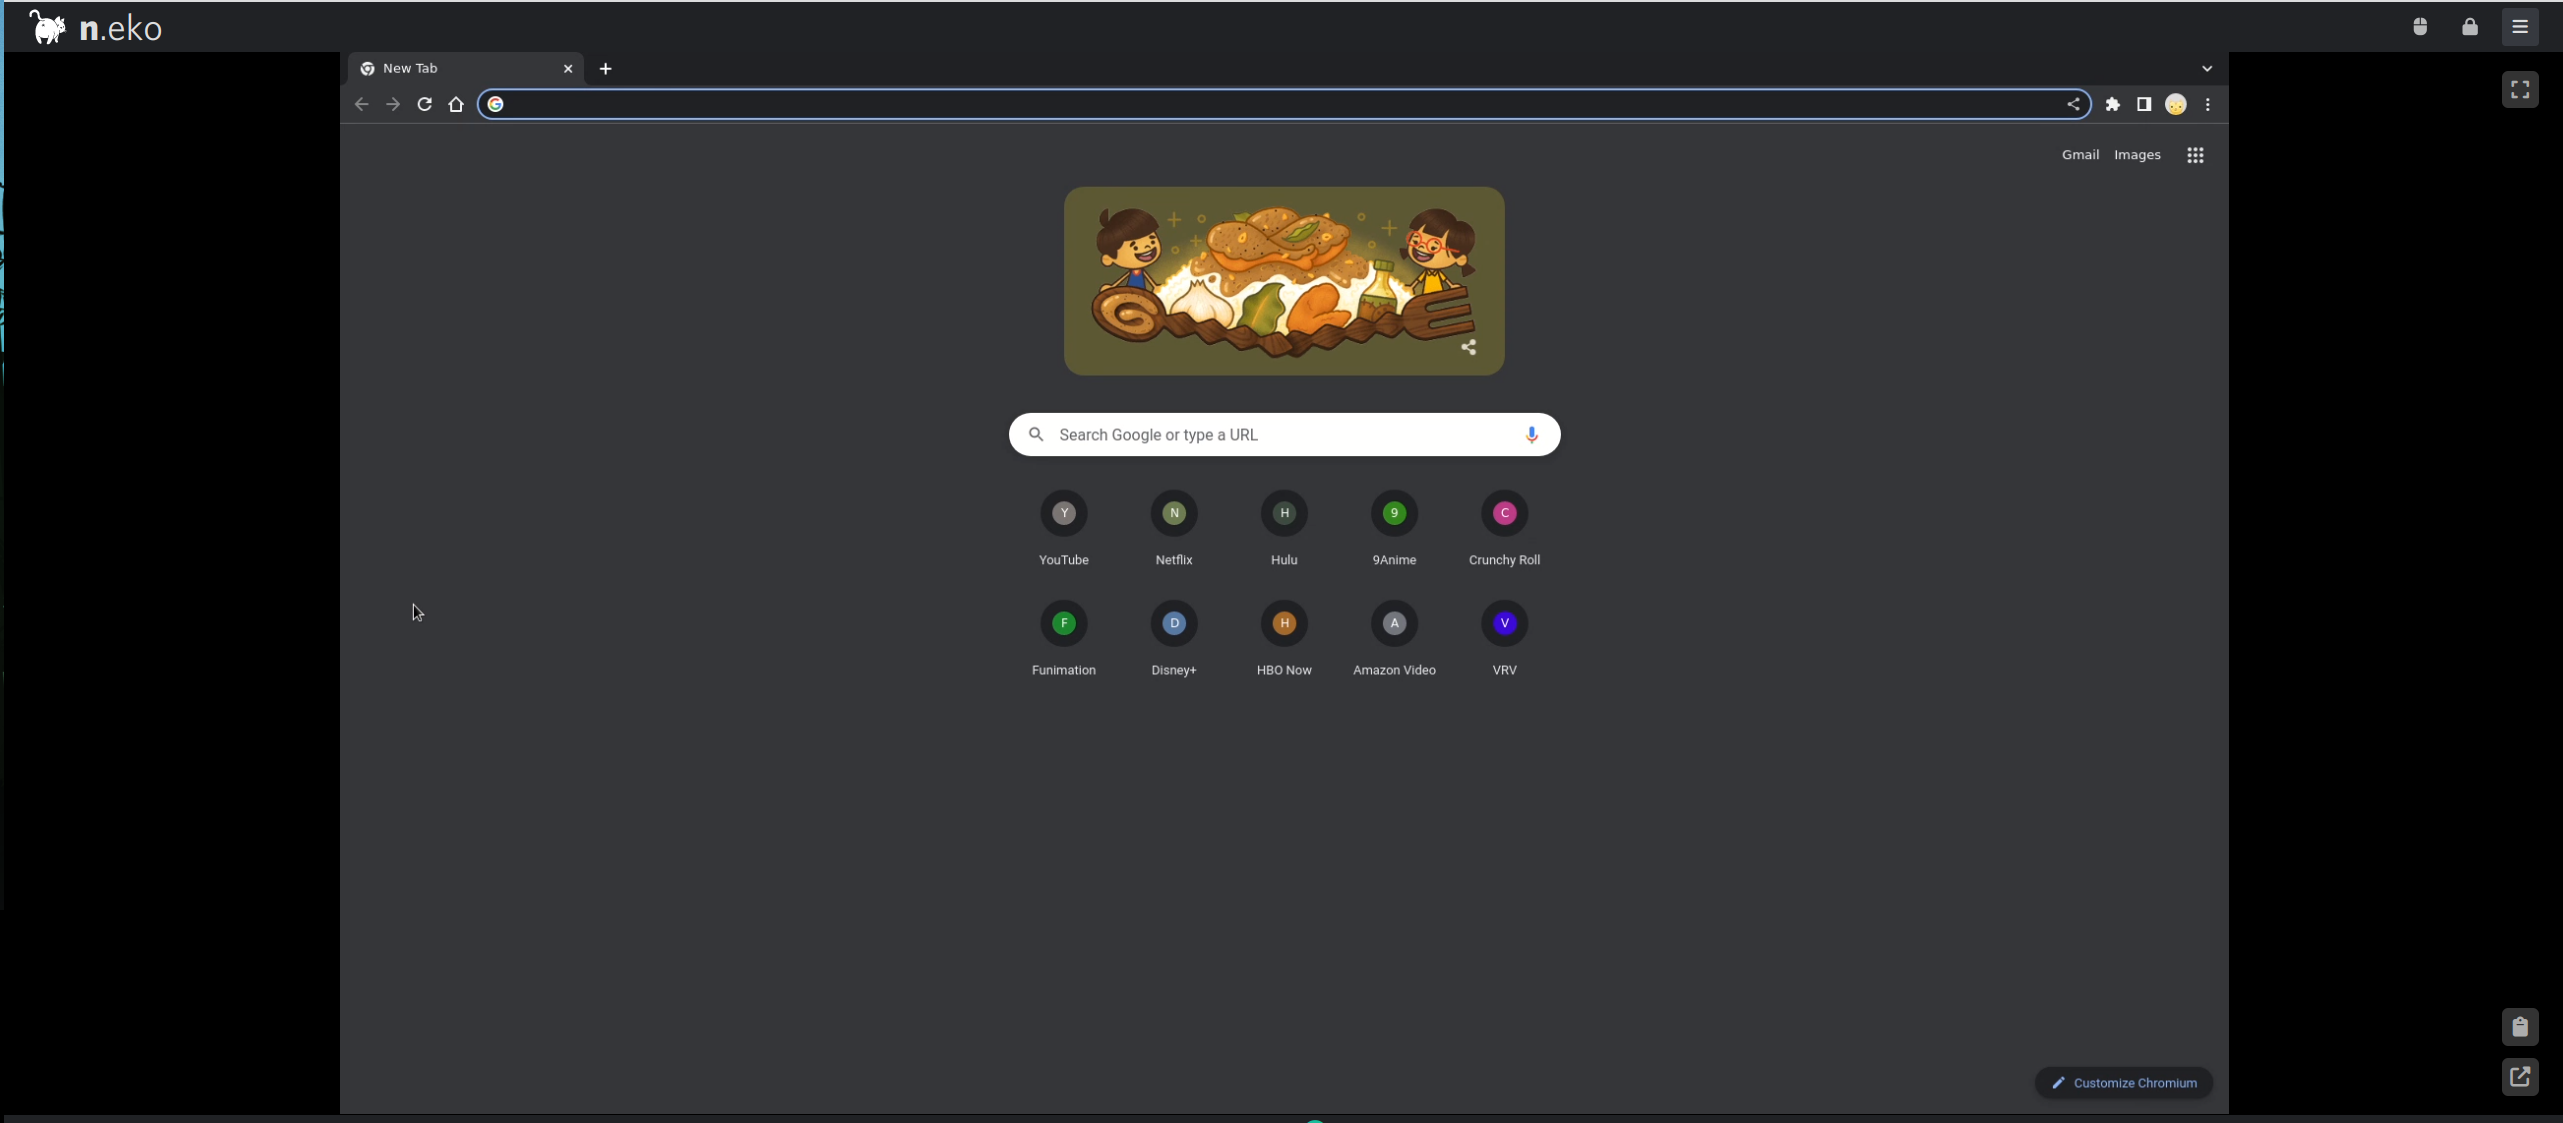Toggle the neko control lock icon
Image resolution: width=2563 pixels, height=1123 pixels.
point(2469,27)
